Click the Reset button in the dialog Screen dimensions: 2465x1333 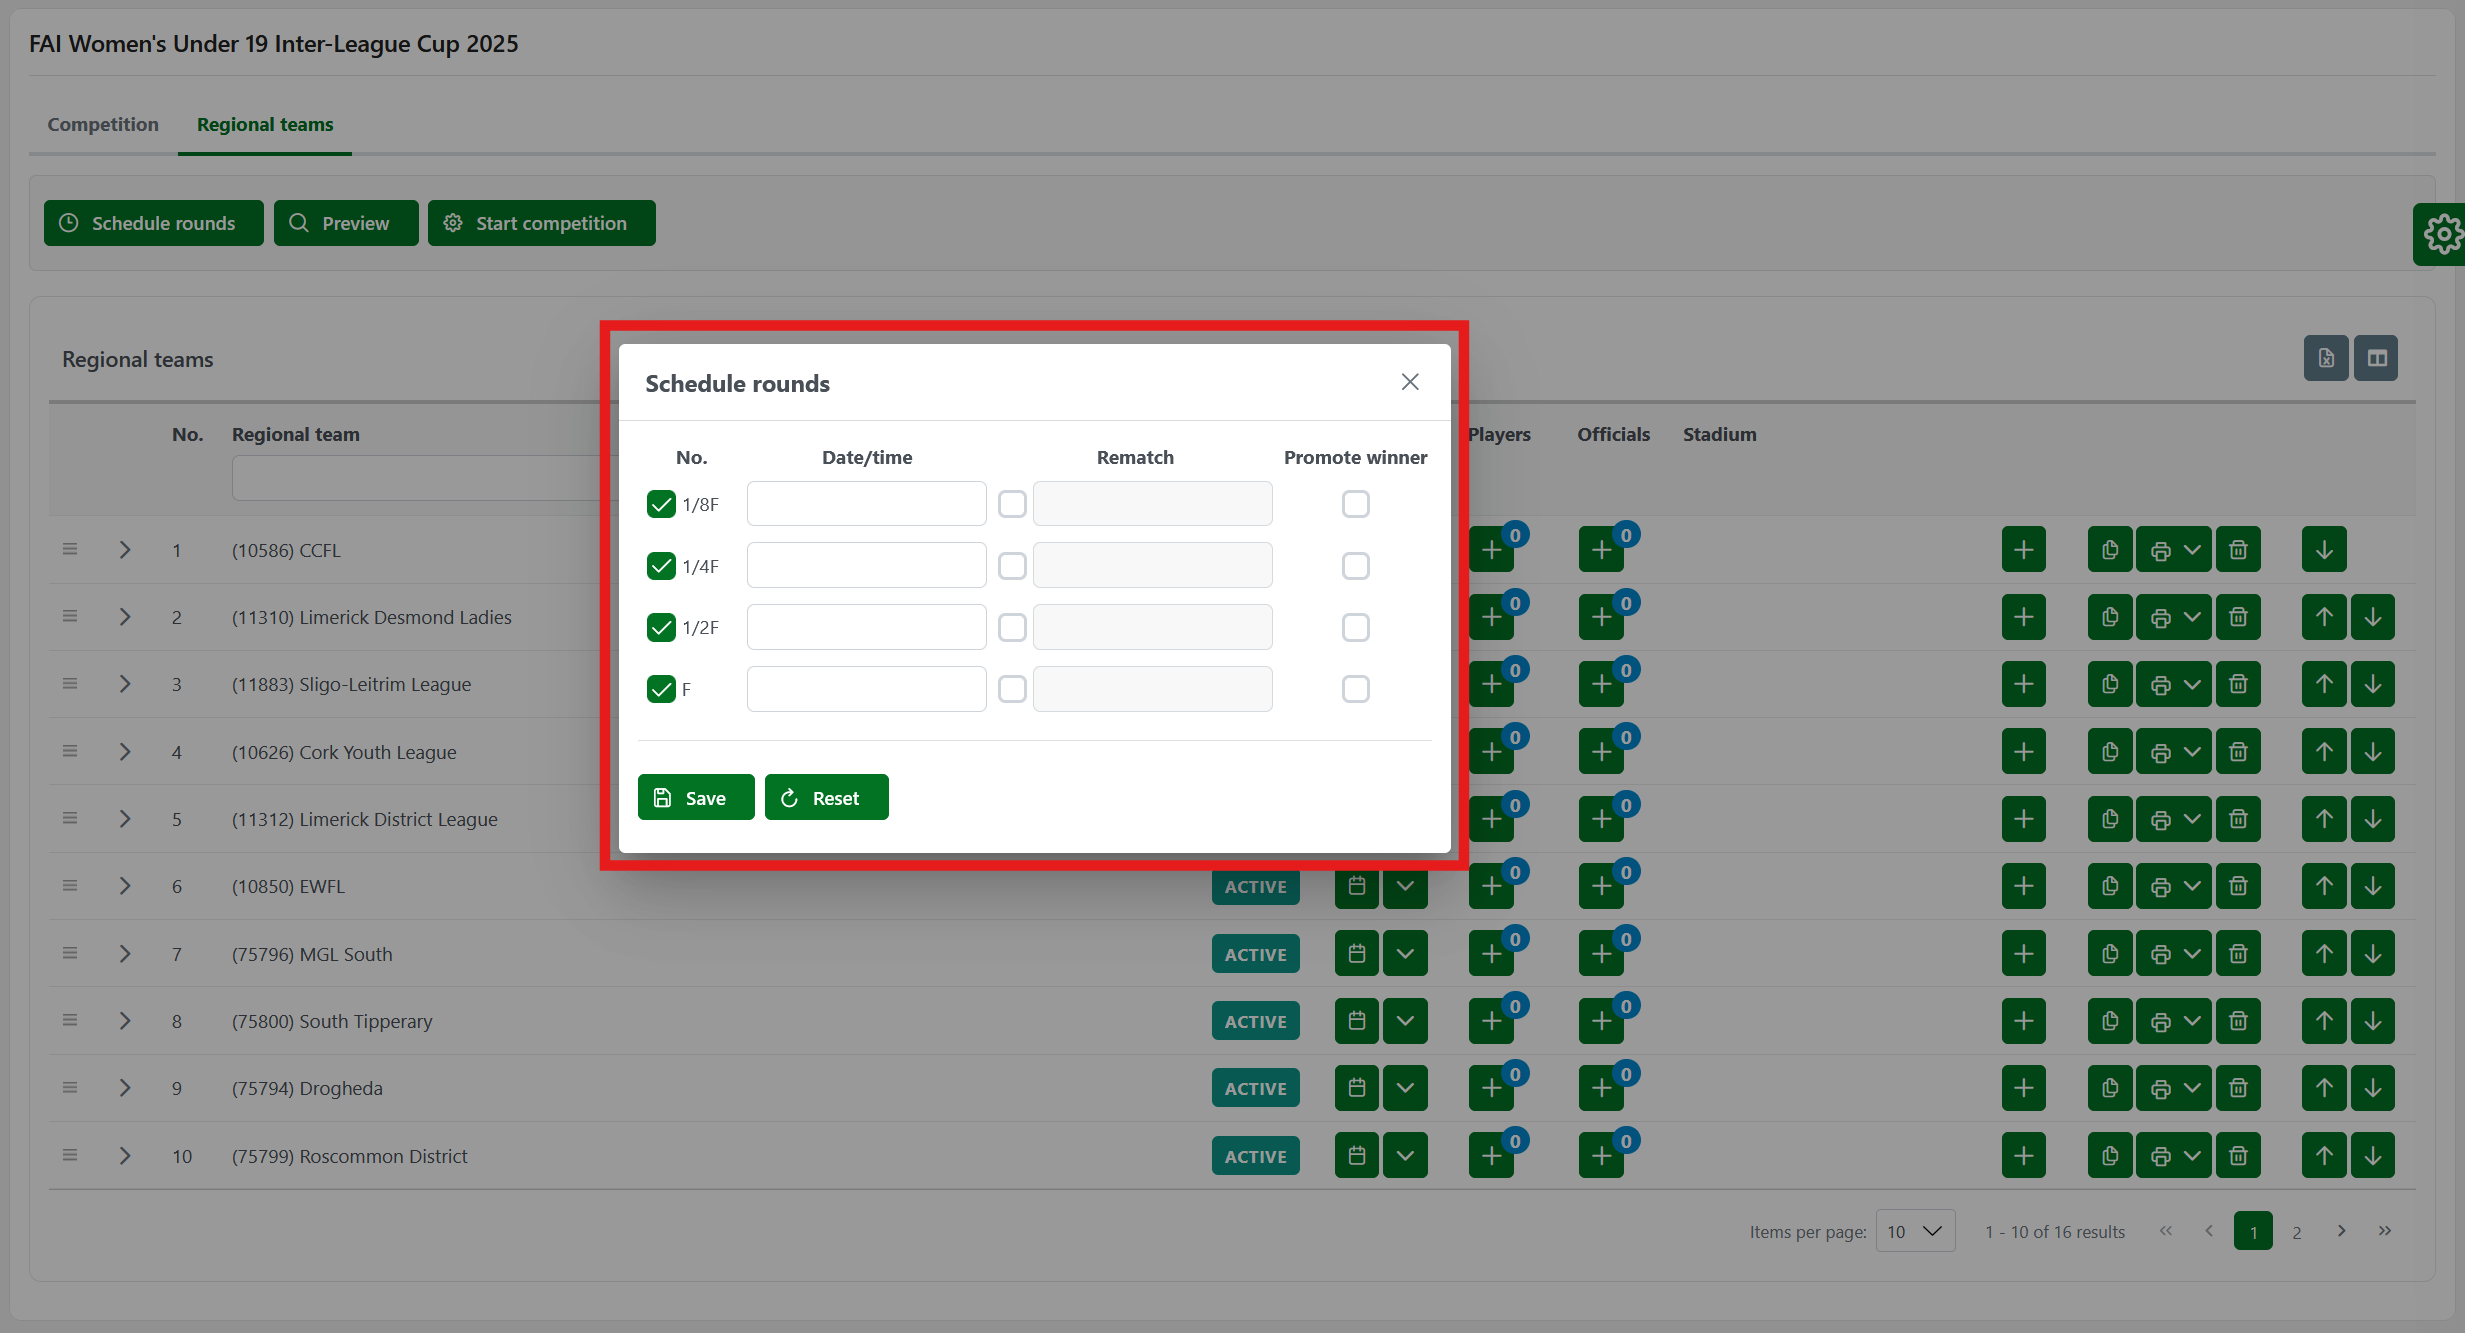(826, 797)
